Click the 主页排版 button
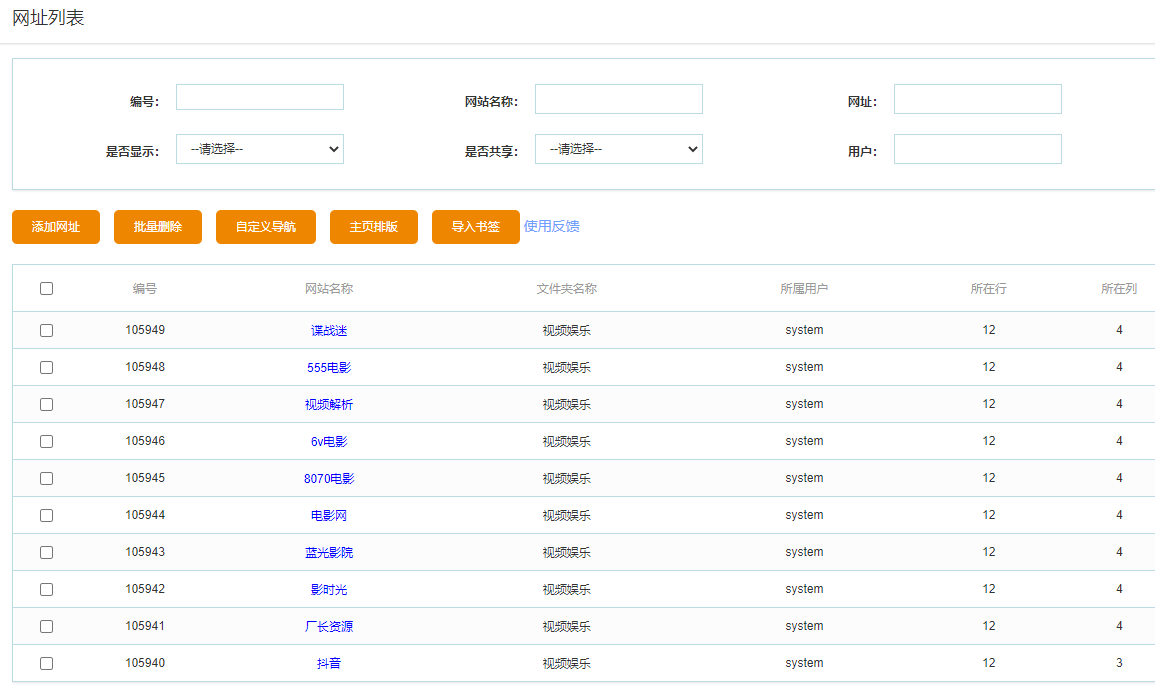The image size is (1155, 698). [373, 227]
